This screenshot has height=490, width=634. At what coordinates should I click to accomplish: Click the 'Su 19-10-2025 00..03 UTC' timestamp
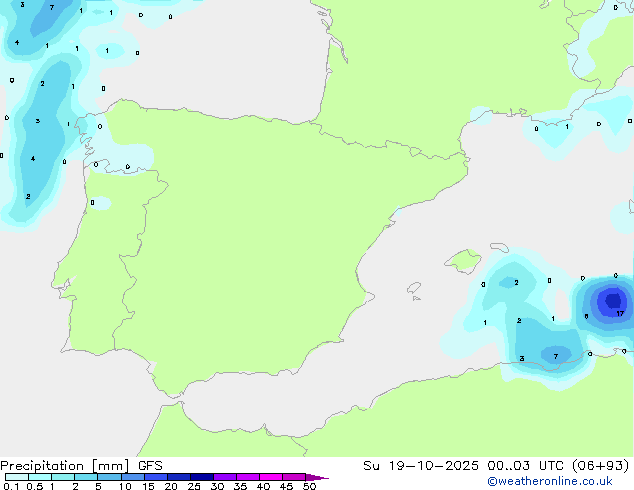(x=465, y=465)
